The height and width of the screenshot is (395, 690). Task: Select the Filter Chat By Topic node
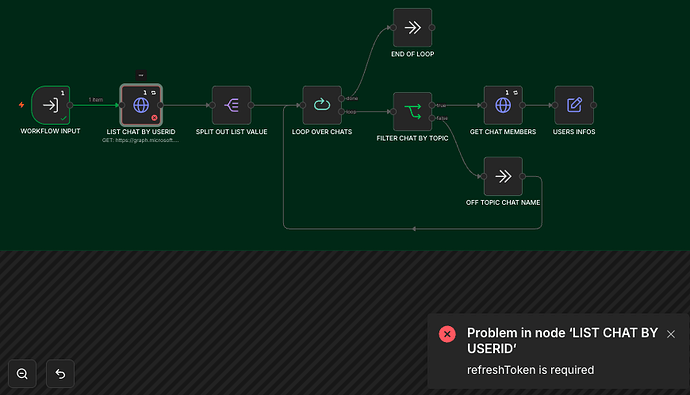click(x=413, y=111)
